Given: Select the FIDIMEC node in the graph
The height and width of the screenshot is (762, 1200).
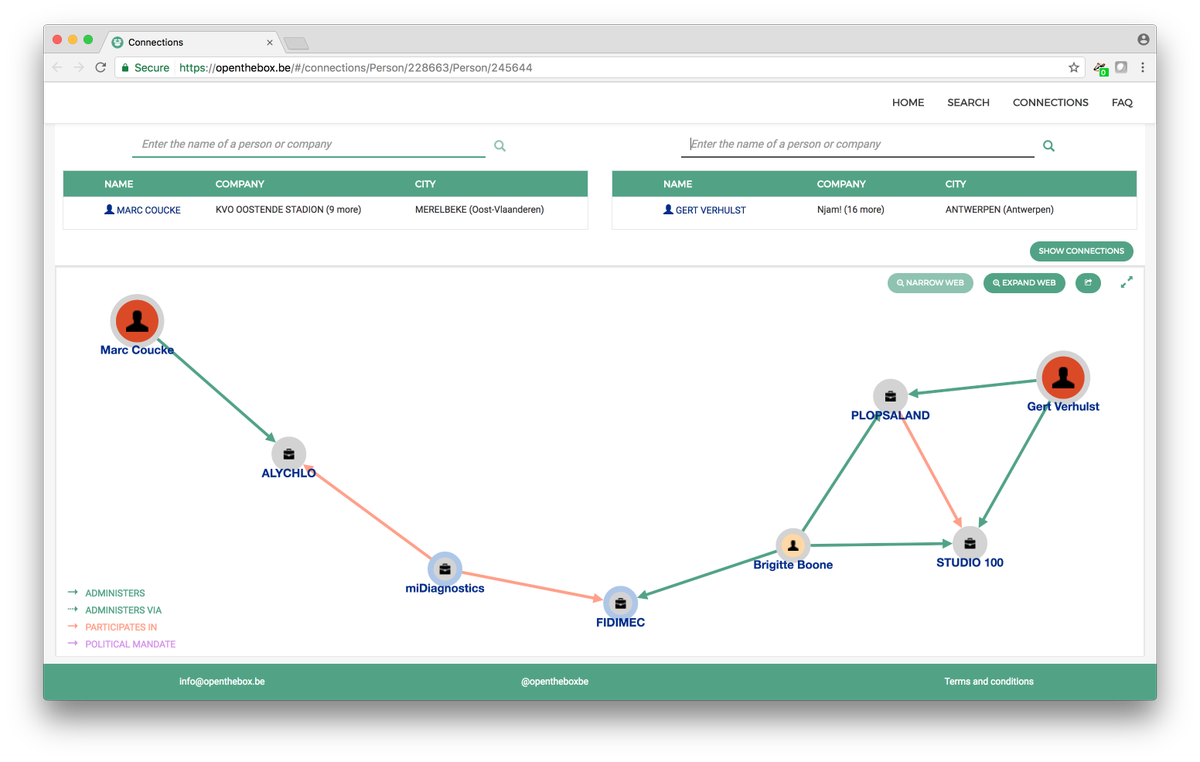Looking at the screenshot, I should click(x=620, y=602).
